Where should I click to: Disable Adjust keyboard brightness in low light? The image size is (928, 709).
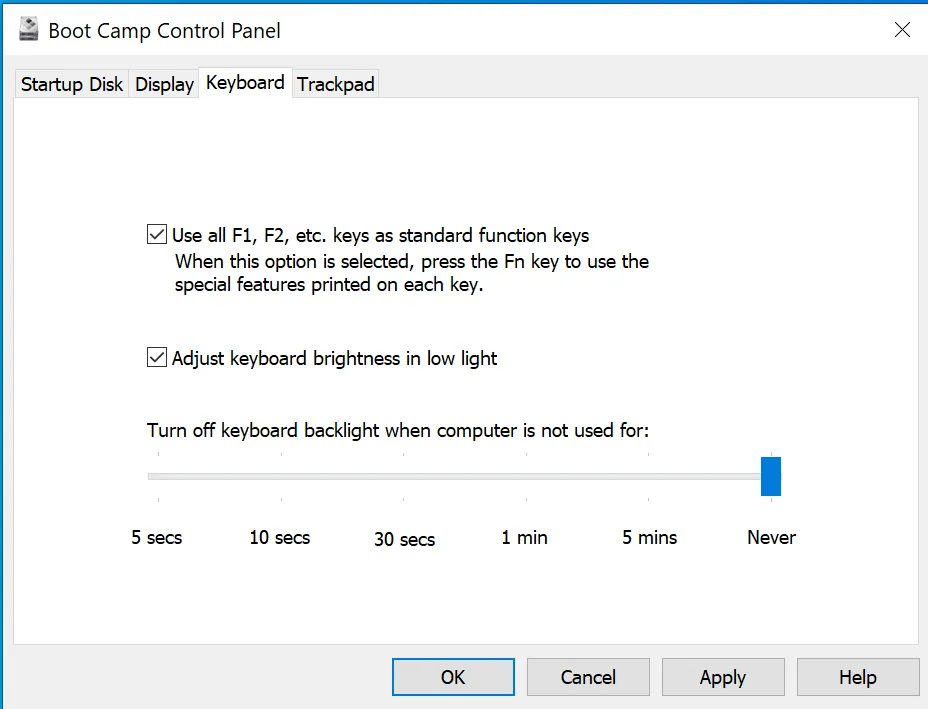tap(157, 358)
